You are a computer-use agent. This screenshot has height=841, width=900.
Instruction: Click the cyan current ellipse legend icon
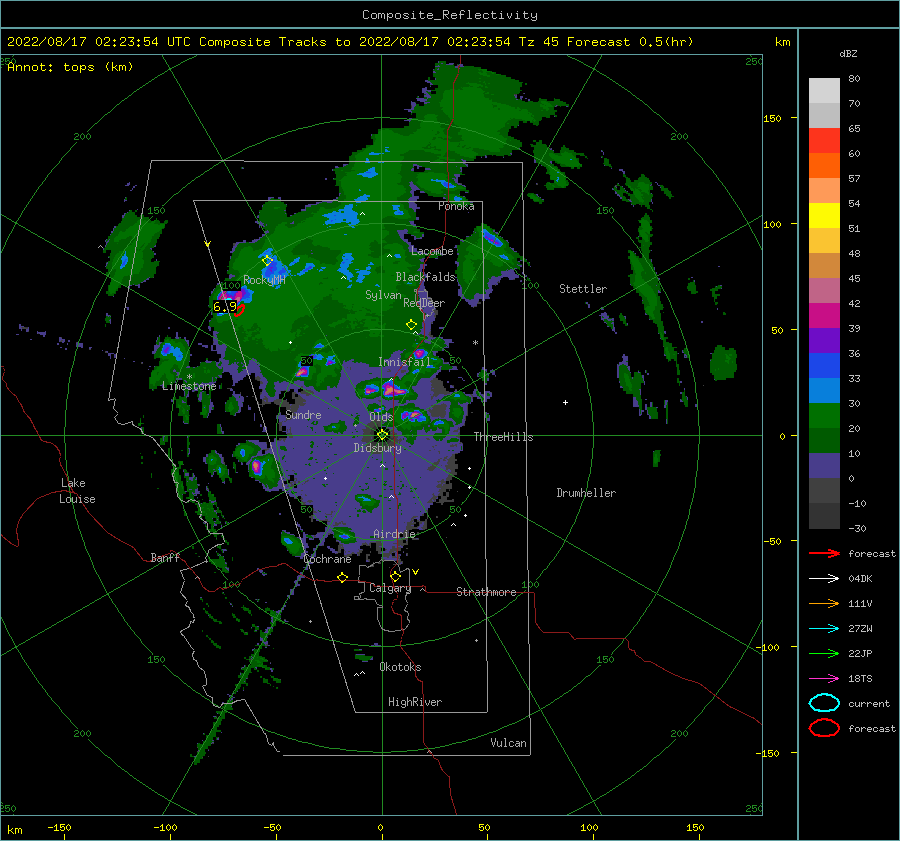click(824, 703)
